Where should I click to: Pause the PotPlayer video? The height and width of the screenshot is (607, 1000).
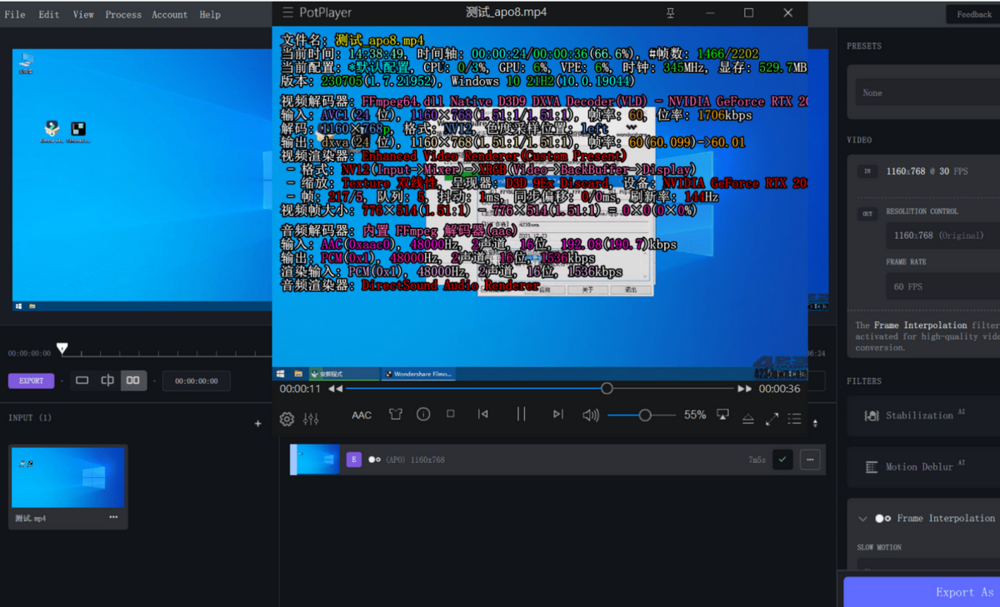point(521,414)
